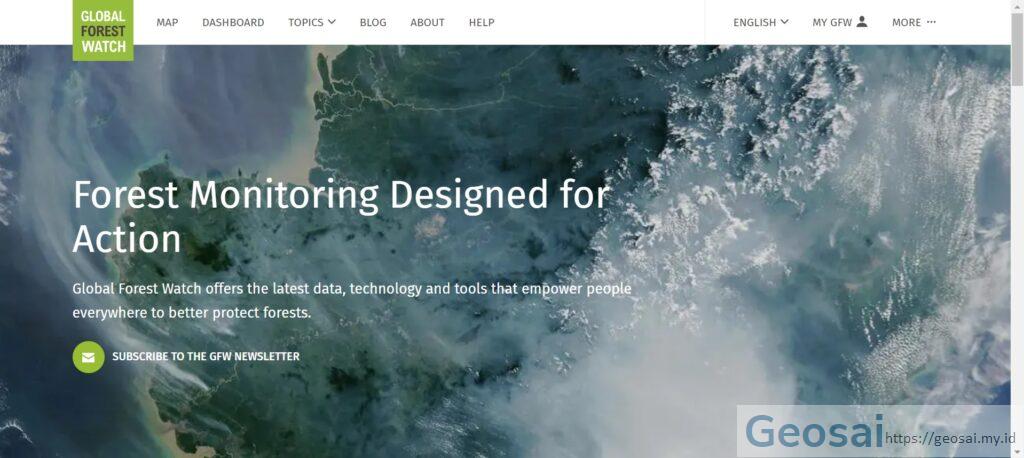
Task: Open the HELP navigation item
Action: (x=481, y=22)
